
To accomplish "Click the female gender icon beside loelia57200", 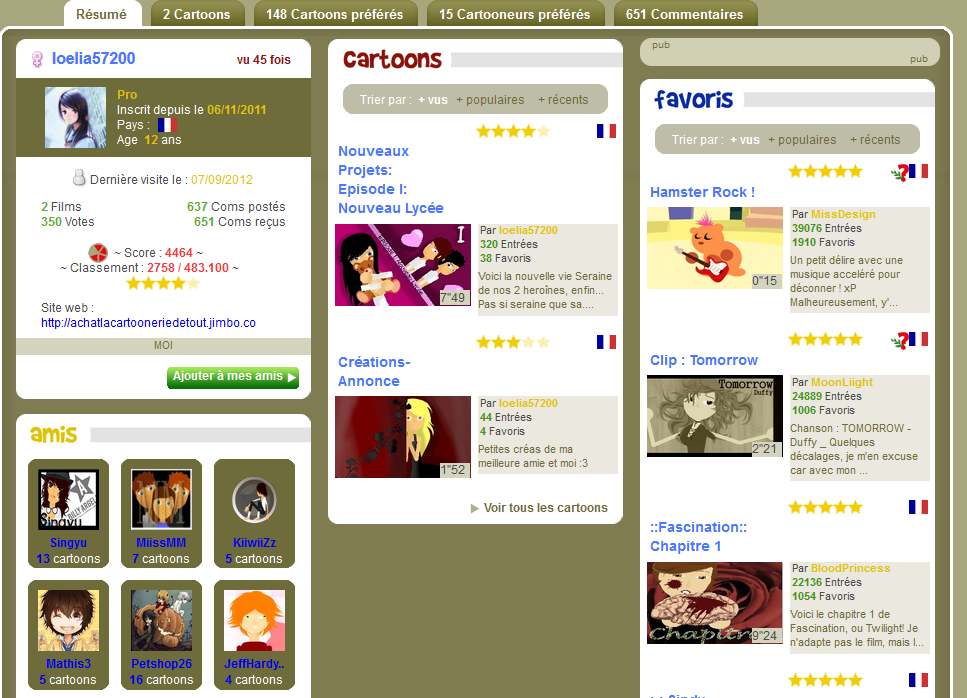I will [37, 59].
